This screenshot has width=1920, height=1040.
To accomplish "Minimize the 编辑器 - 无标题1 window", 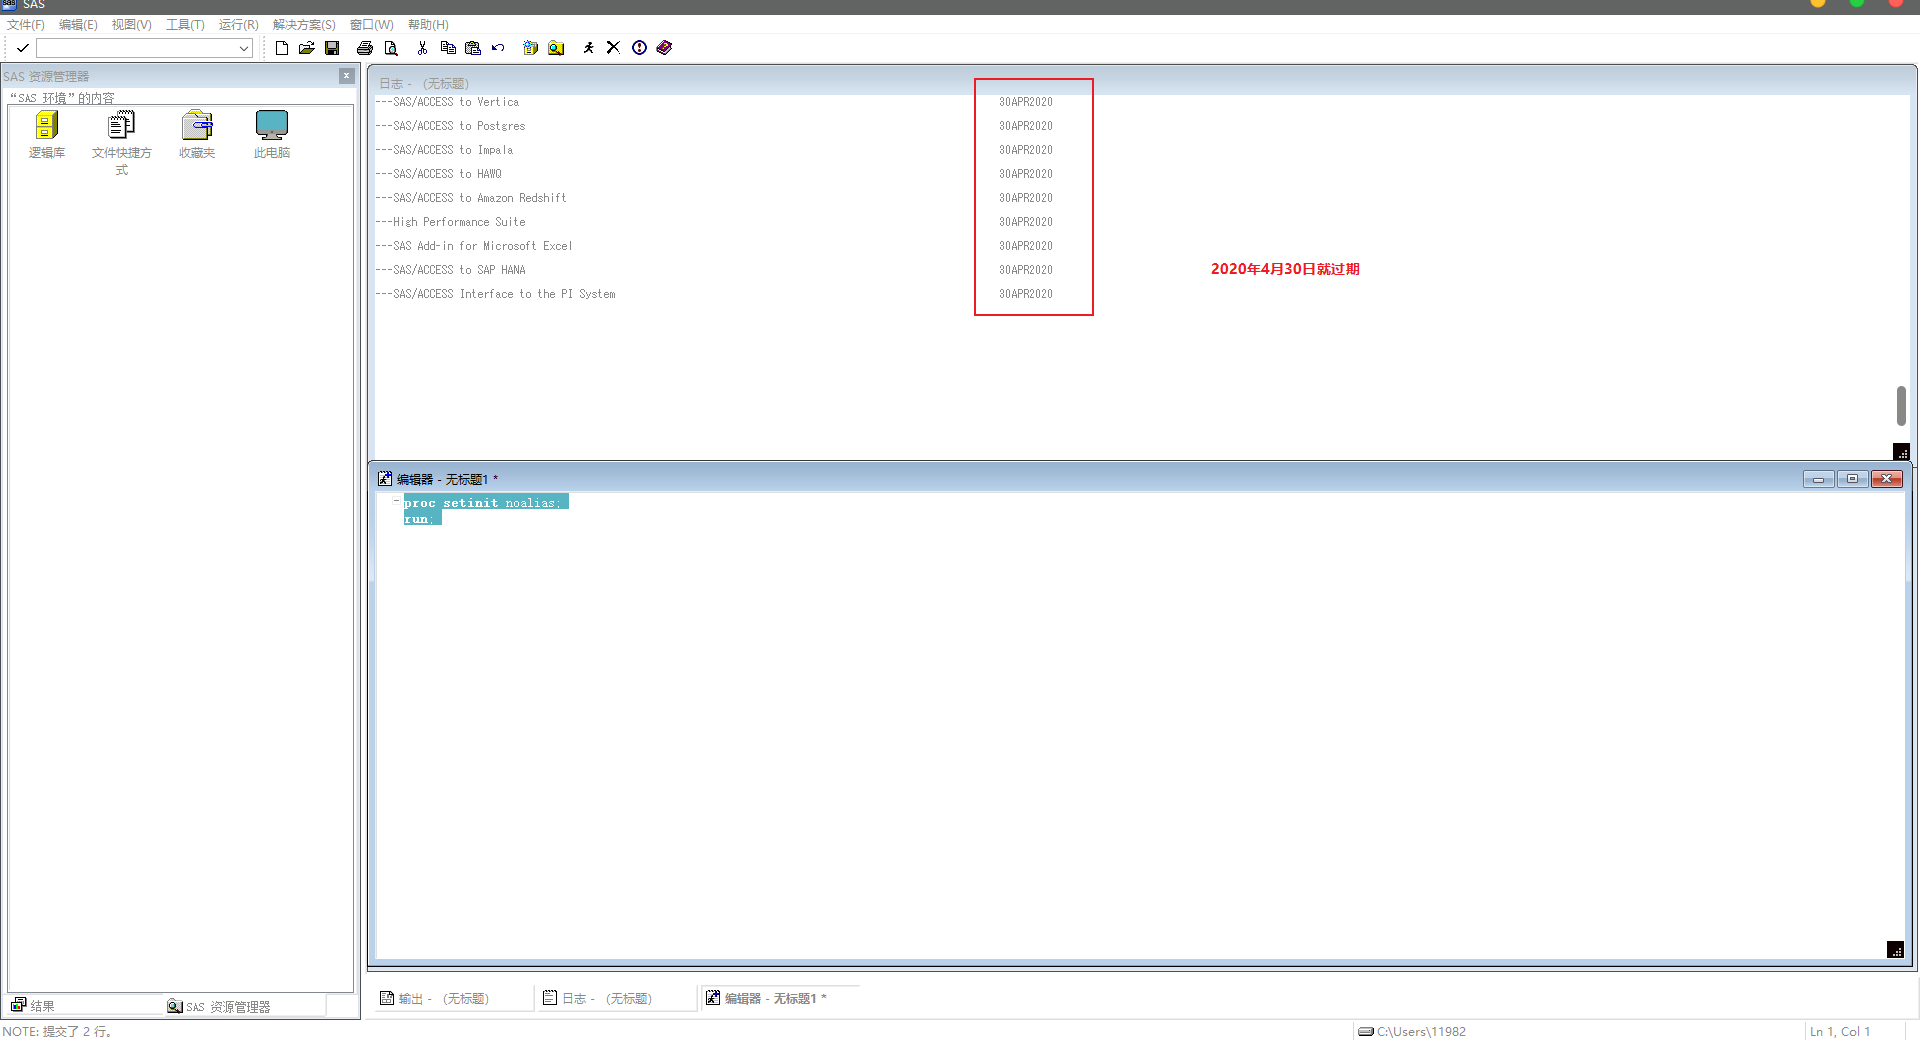I will [x=1818, y=479].
